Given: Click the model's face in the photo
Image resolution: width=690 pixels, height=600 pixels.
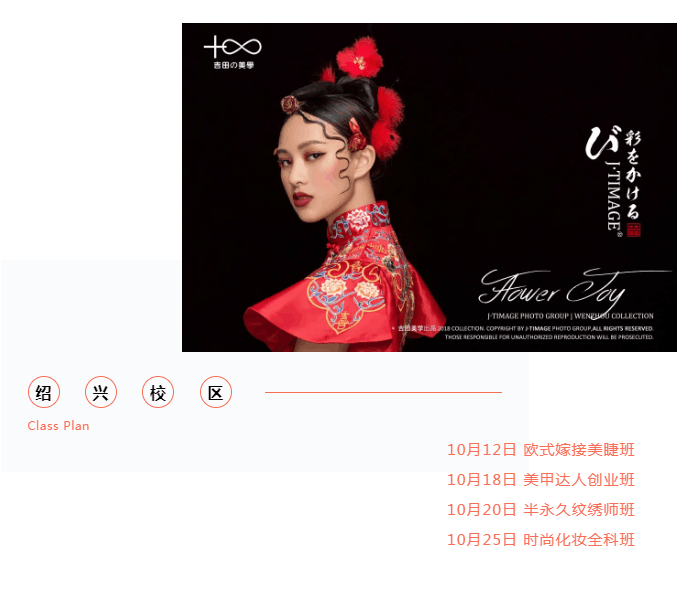Looking at the screenshot, I should point(308,172).
